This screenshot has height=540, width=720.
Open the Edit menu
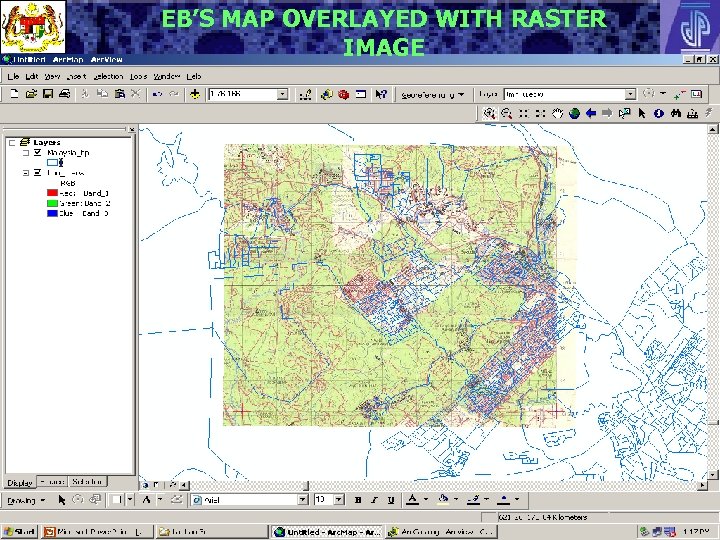click(32, 76)
